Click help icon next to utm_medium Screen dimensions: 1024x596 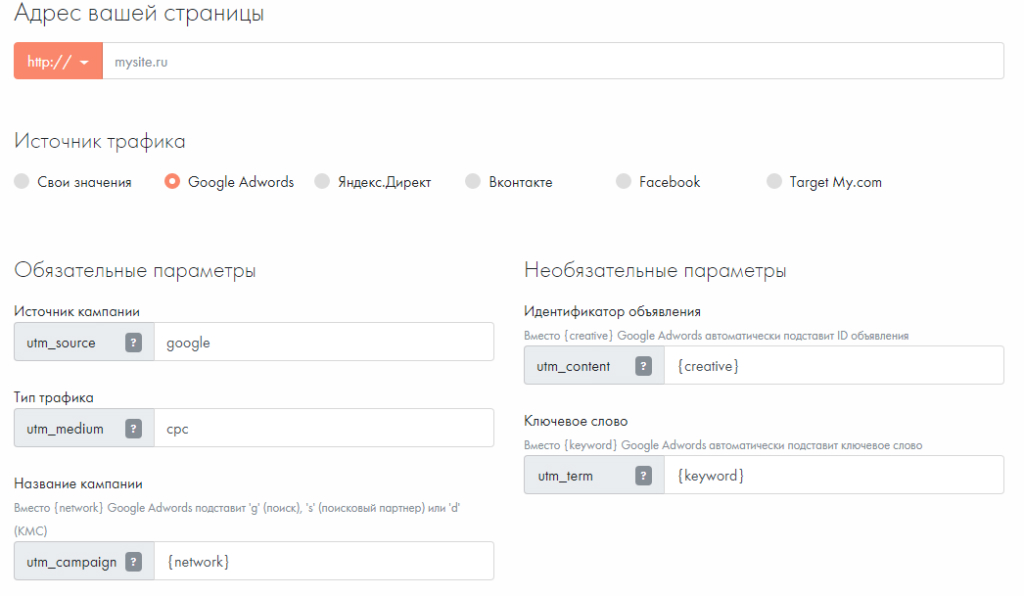[x=133, y=429]
